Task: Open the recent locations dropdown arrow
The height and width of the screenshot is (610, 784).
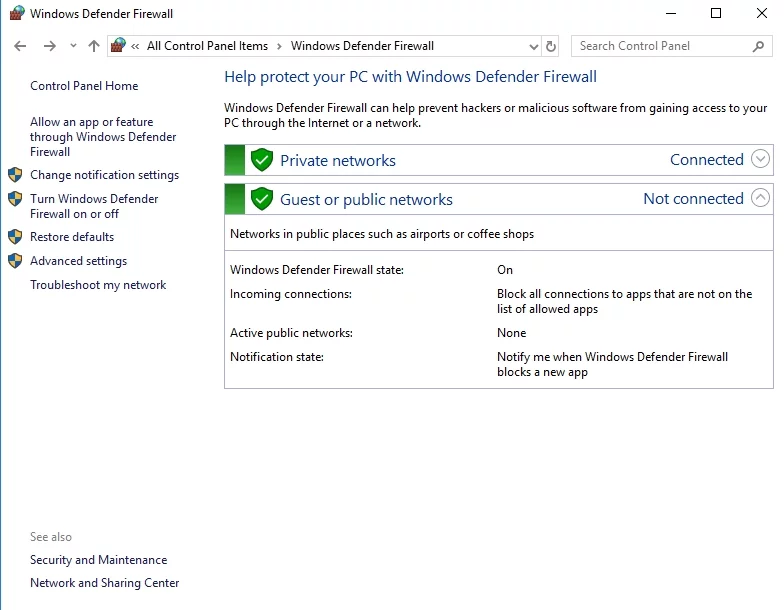Action: tap(73, 46)
